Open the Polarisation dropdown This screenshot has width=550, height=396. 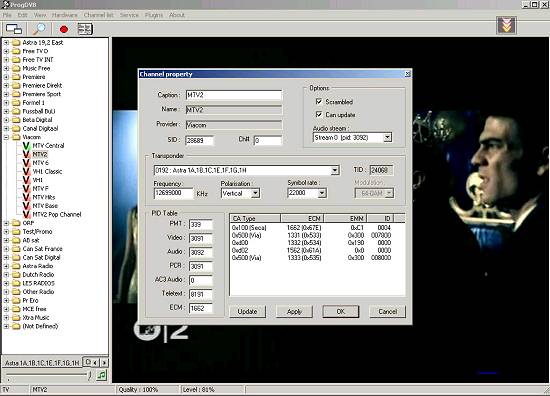point(255,193)
